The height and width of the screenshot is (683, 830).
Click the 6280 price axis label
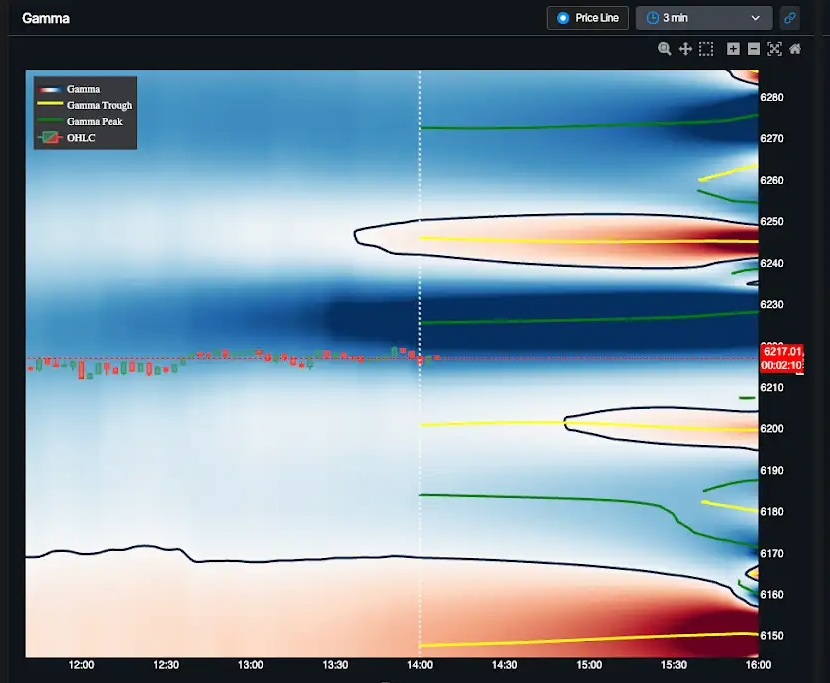coord(772,97)
